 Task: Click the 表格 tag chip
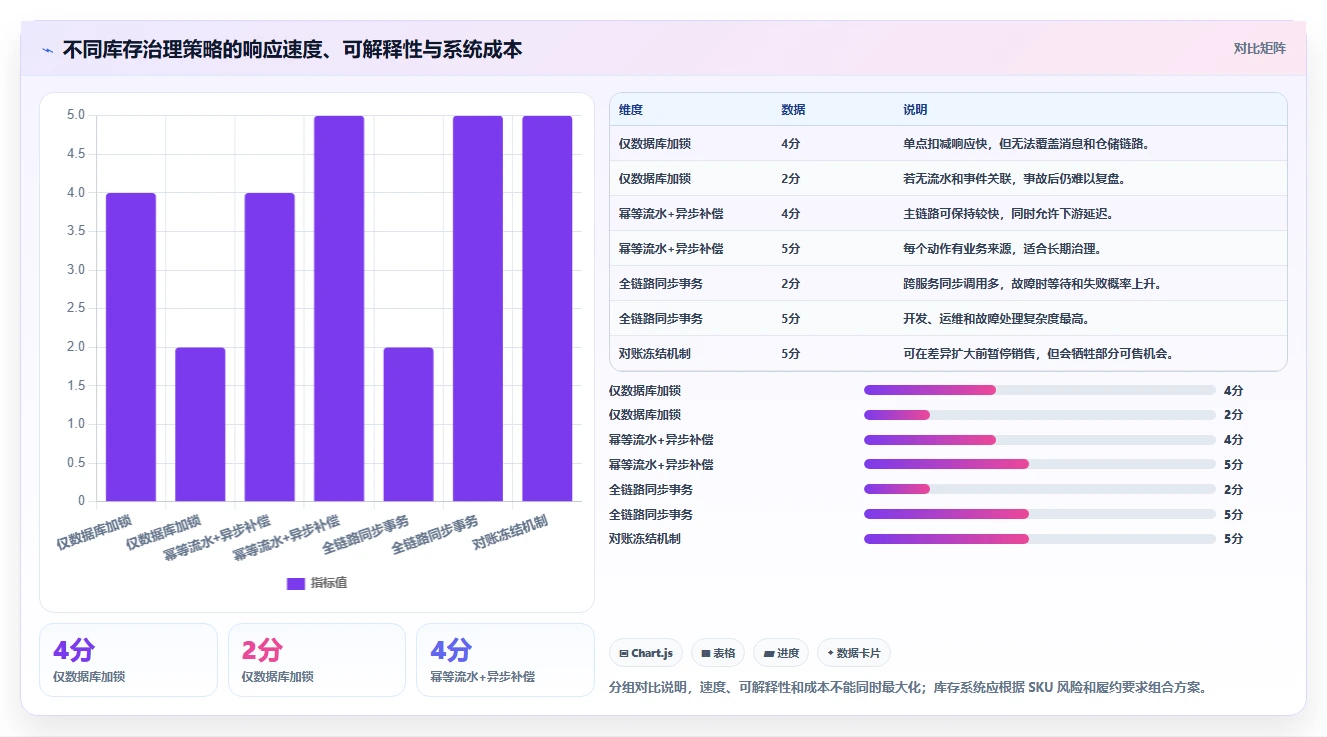click(718, 653)
